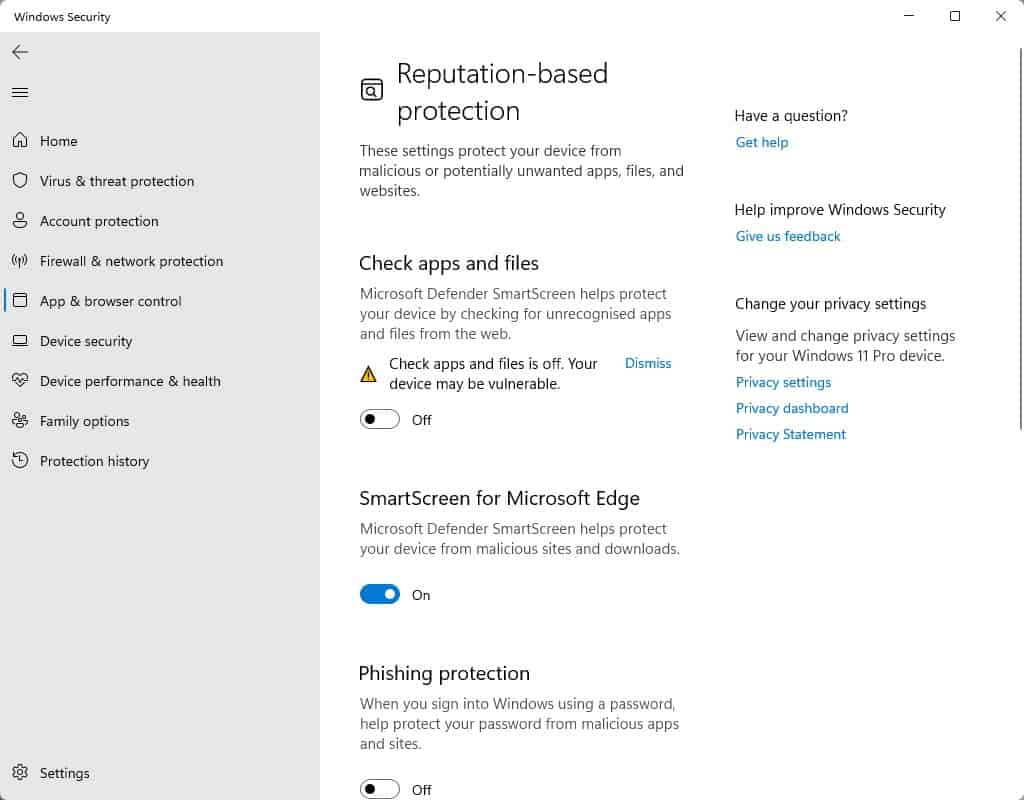
Task: Open Protection history in sidebar
Action: (x=94, y=461)
